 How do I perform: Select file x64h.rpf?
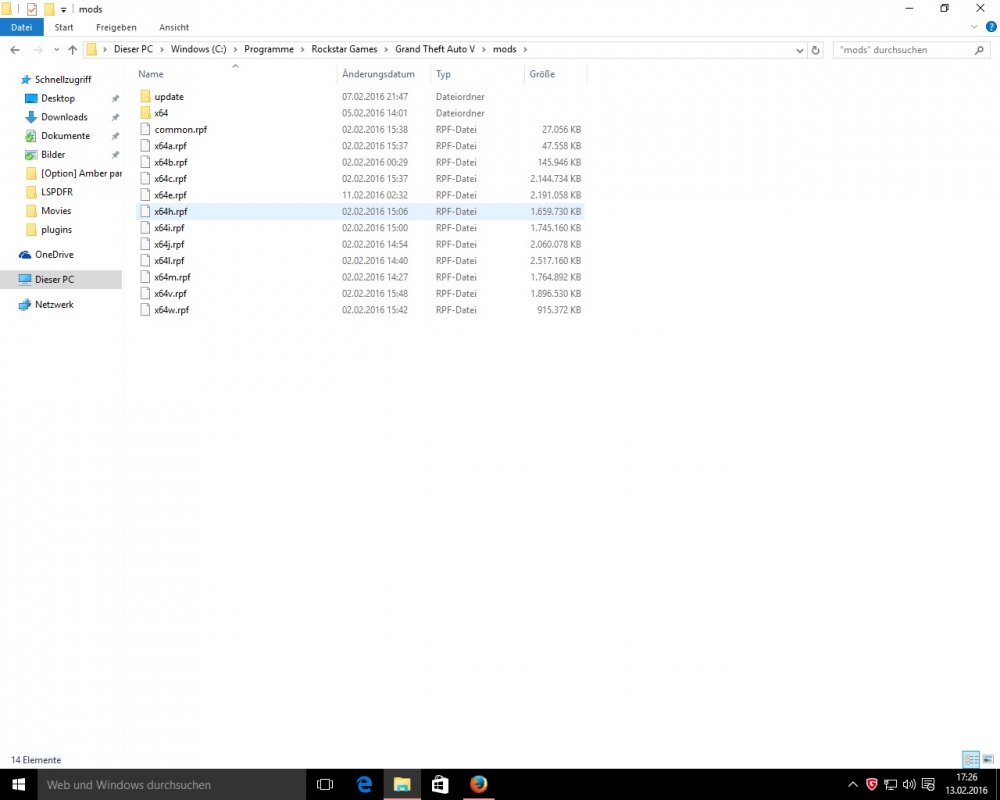coord(170,211)
